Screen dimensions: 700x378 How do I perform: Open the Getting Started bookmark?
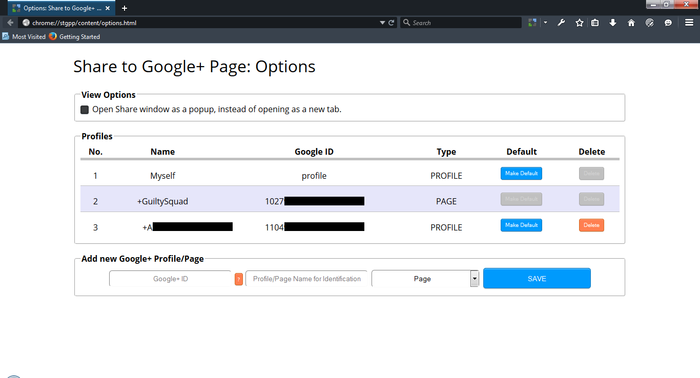coord(75,37)
